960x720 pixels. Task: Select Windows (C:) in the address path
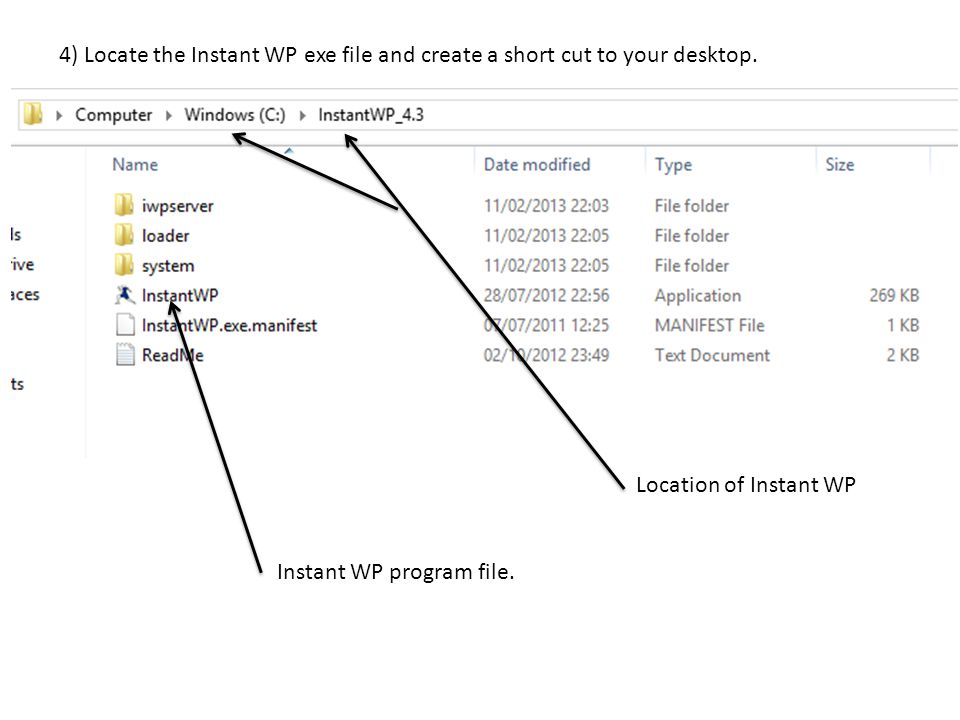tap(235, 115)
